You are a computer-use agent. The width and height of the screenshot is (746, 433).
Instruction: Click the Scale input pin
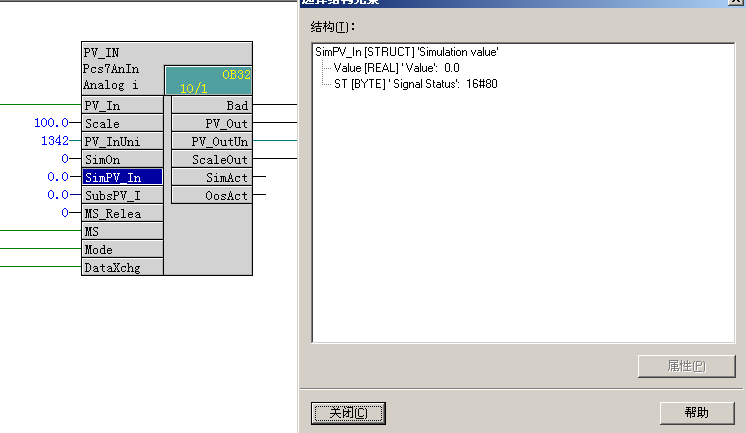pos(122,123)
